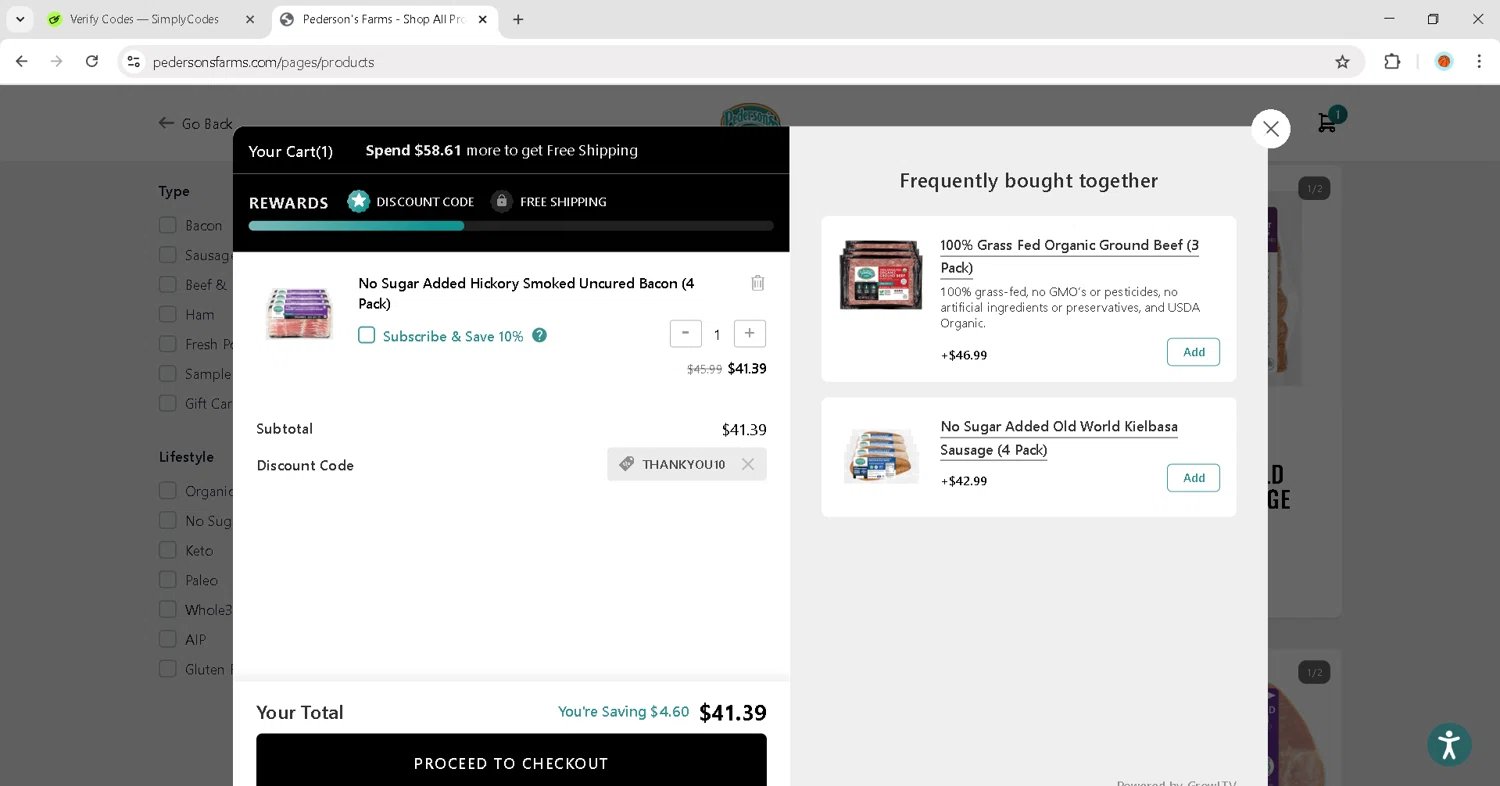Bookmark this page with star icon
This screenshot has width=1500, height=786.
pyautogui.click(x=1342, y=62)
